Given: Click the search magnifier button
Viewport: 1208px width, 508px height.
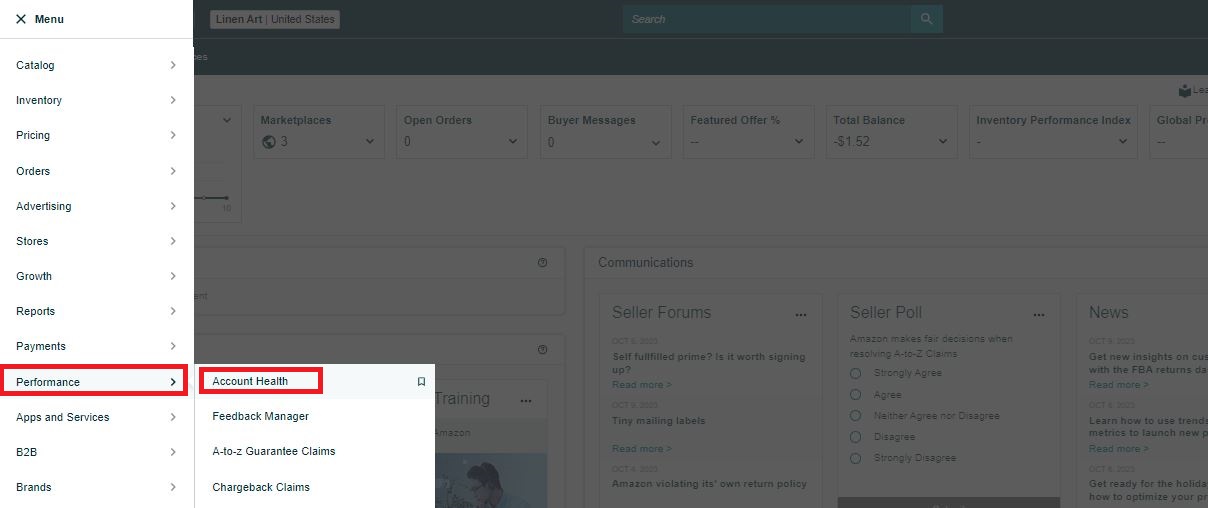Looking at the screenshot, I should [x=926, y=19].
